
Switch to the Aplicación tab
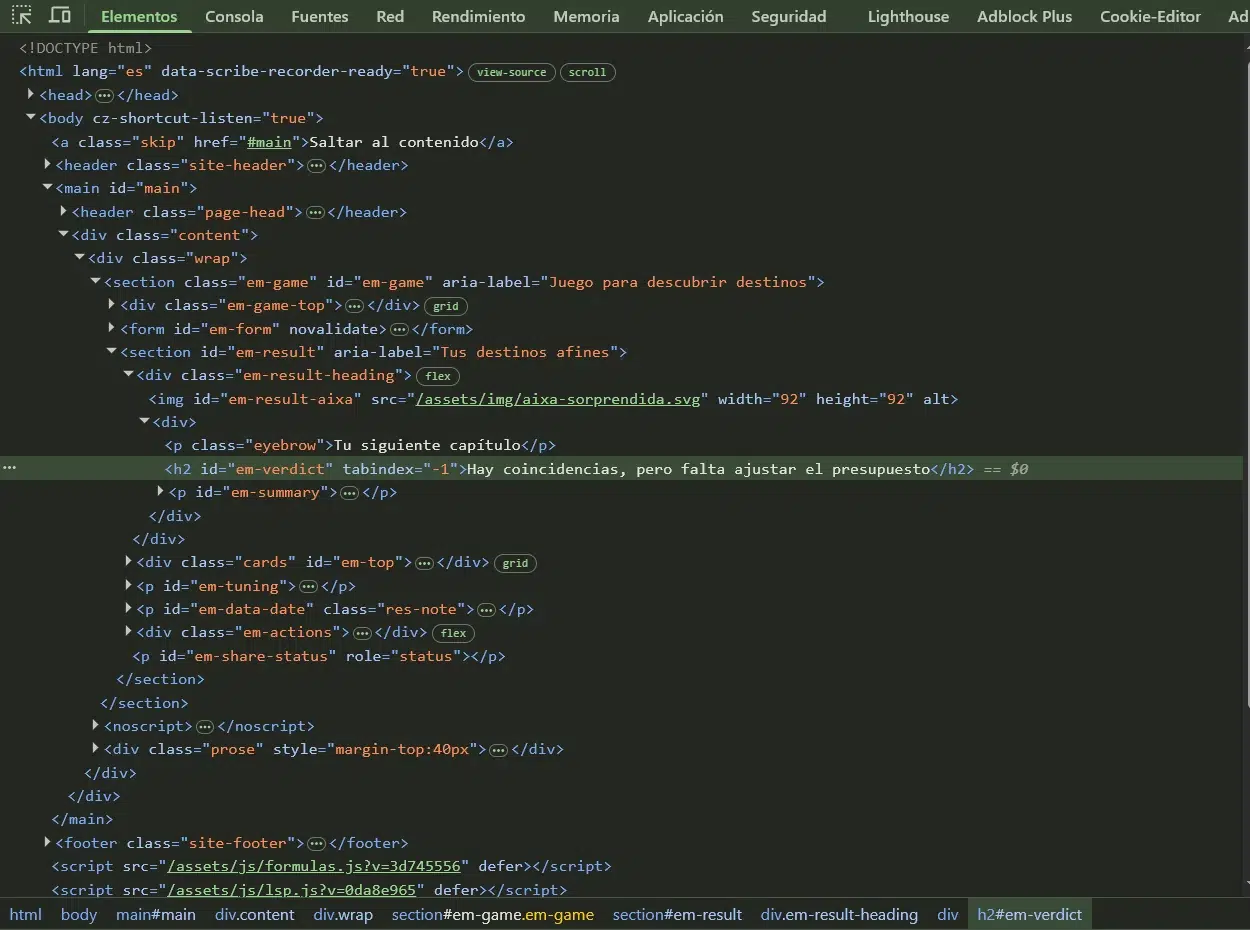pos(685,16)
